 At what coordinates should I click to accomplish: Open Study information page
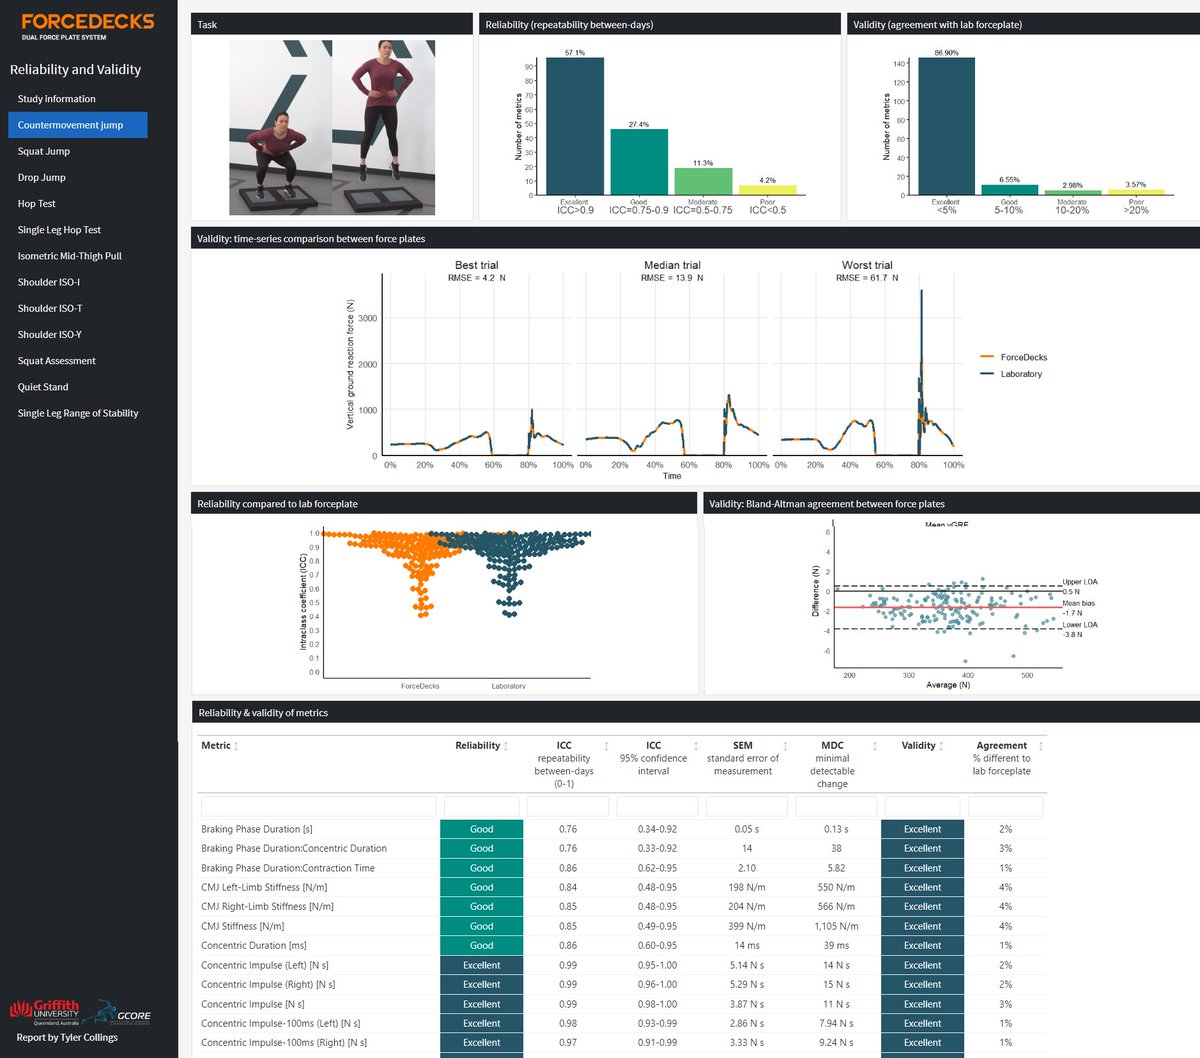coord(56,99)
